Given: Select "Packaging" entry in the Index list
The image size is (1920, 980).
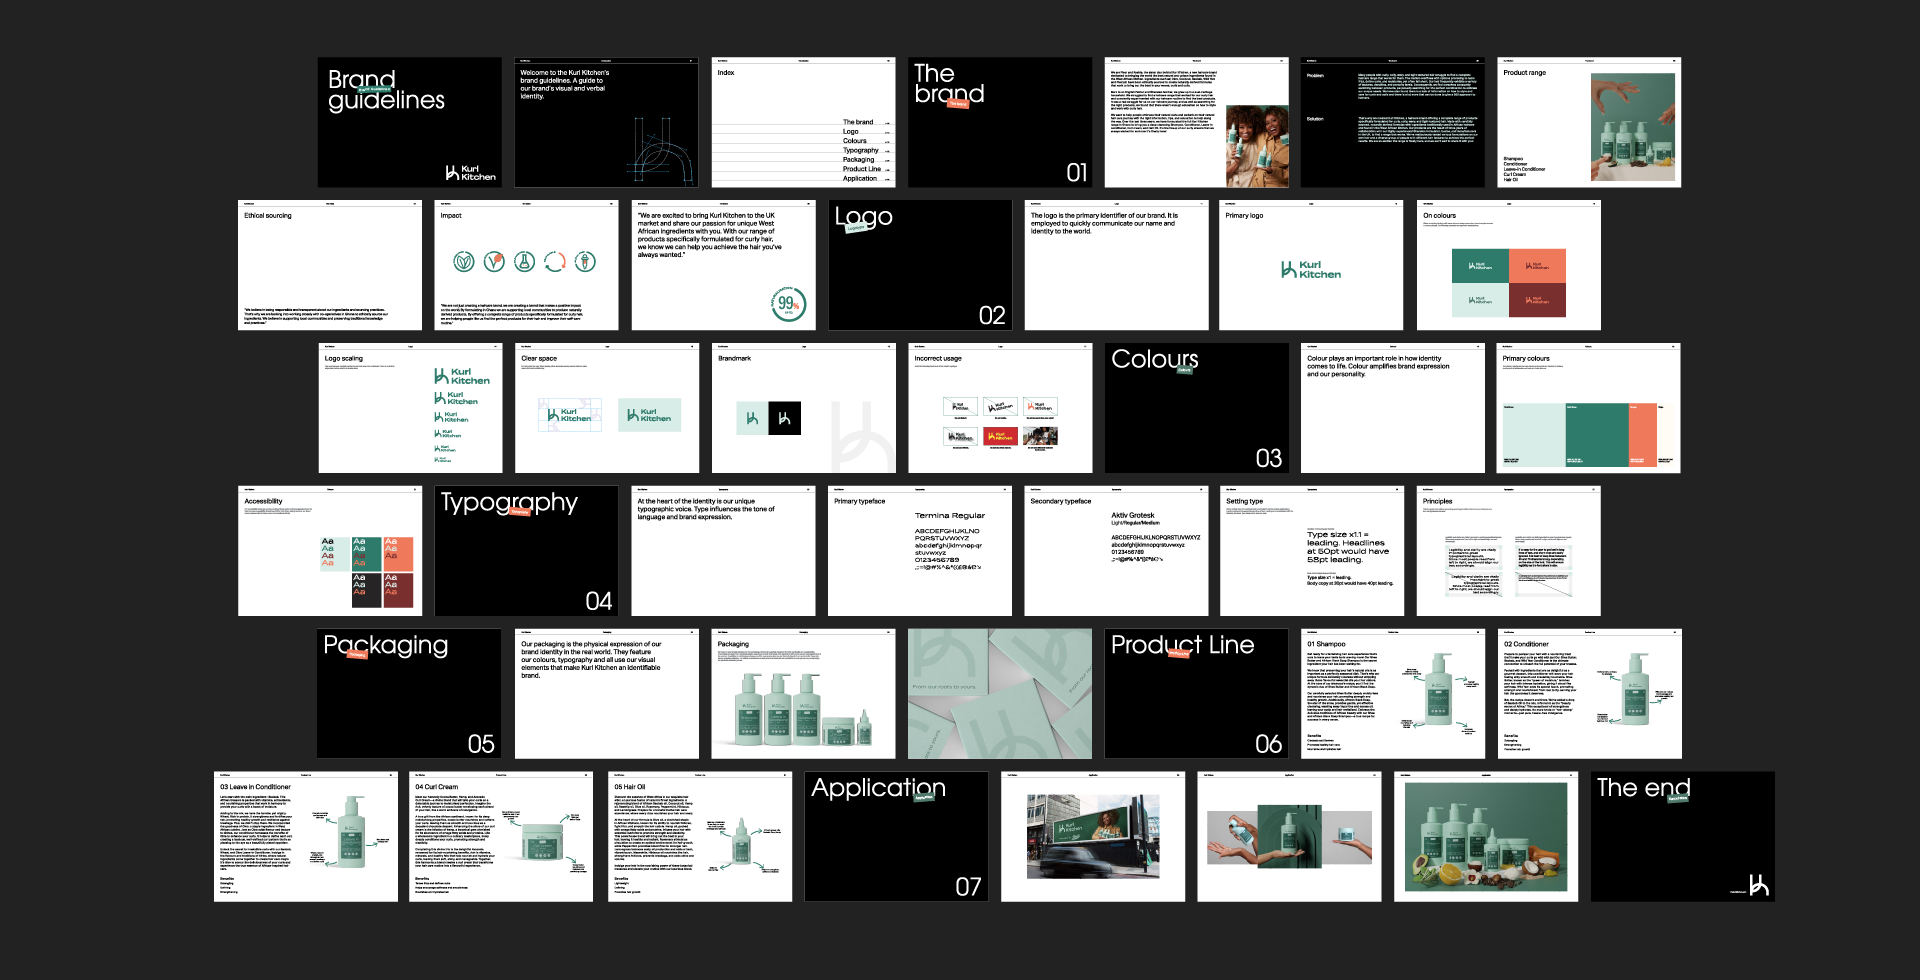Looking at the screenshot, I should [x=859, y=159].
